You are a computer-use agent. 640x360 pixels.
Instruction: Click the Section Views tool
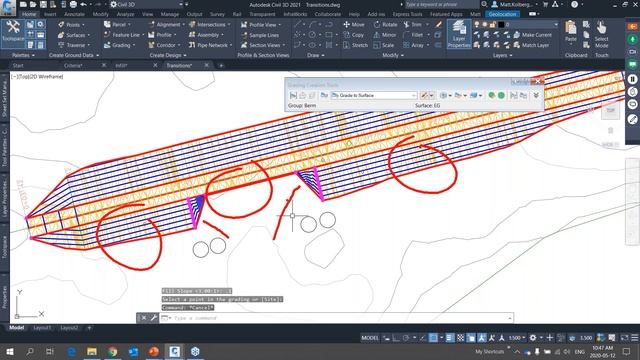262,45
